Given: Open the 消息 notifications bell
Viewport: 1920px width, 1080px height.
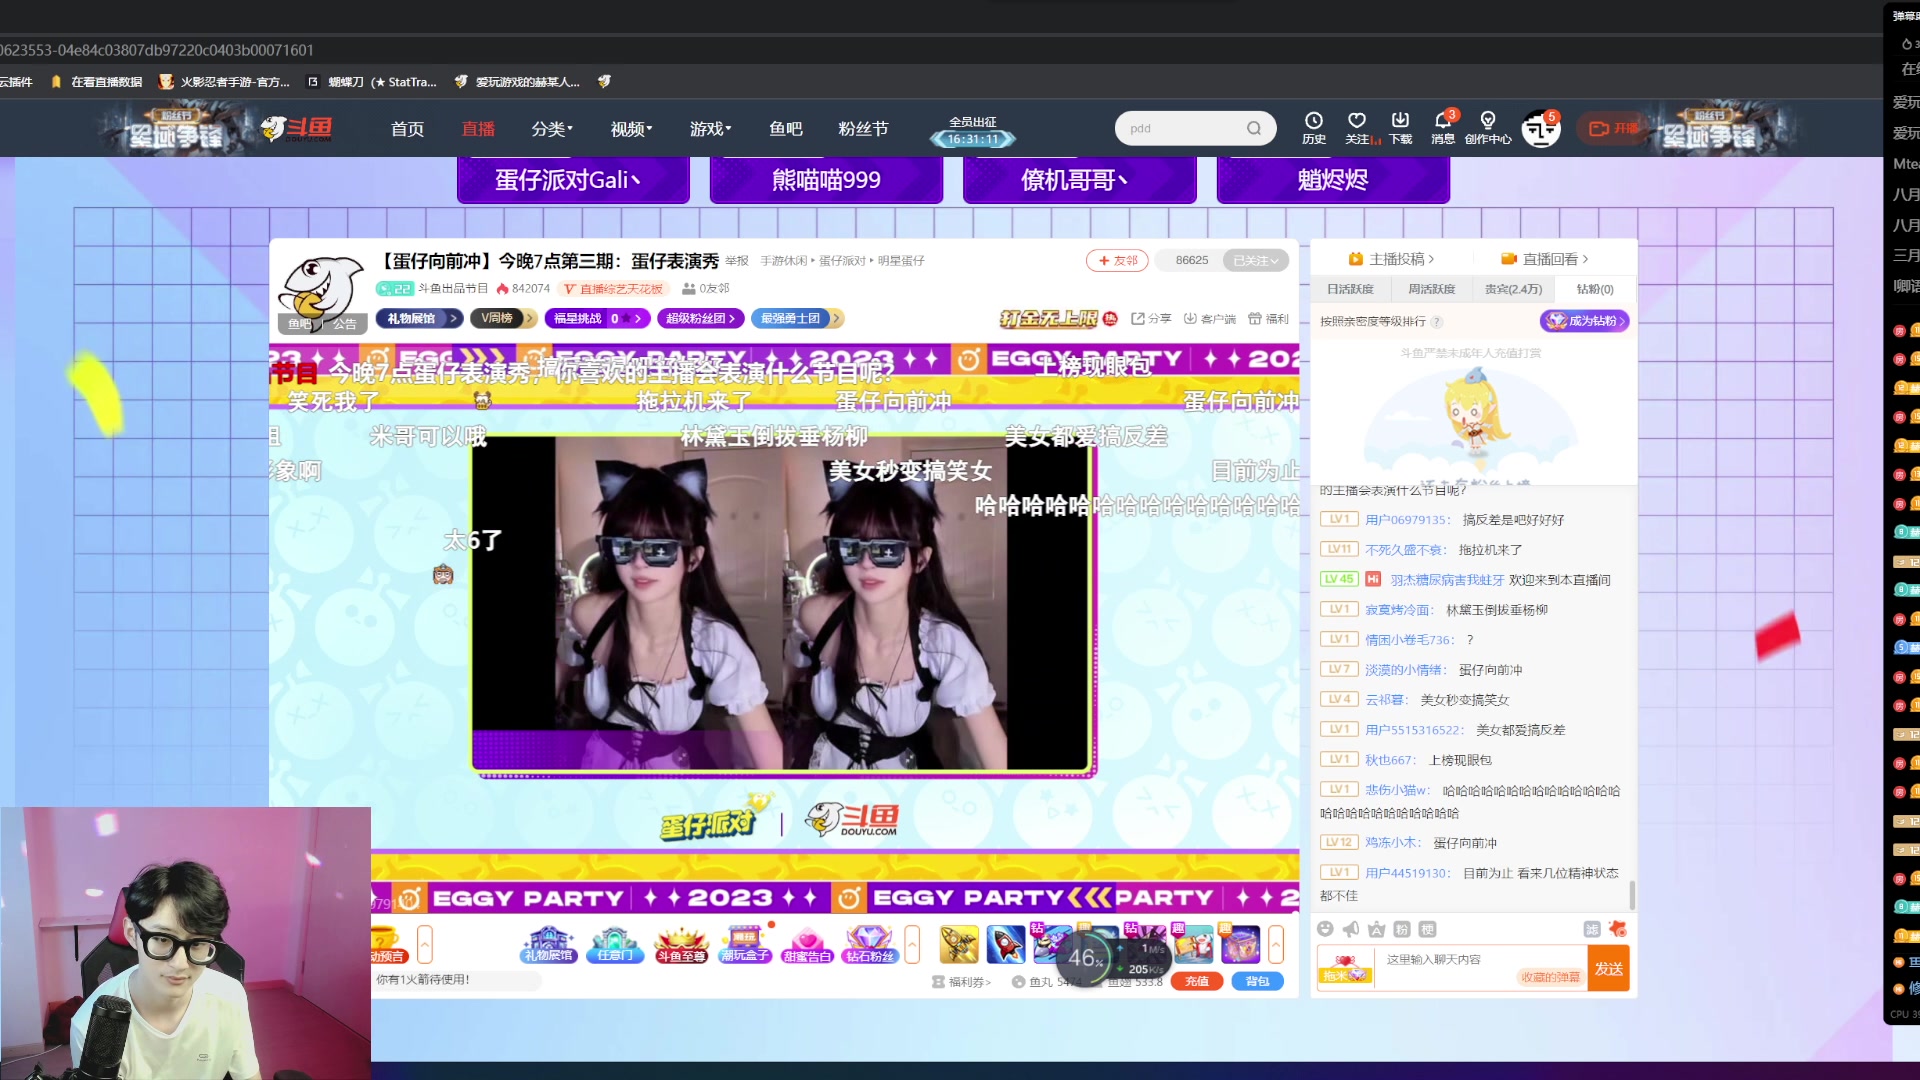Looking at the screenshot, I should (x=1442, y=128).
